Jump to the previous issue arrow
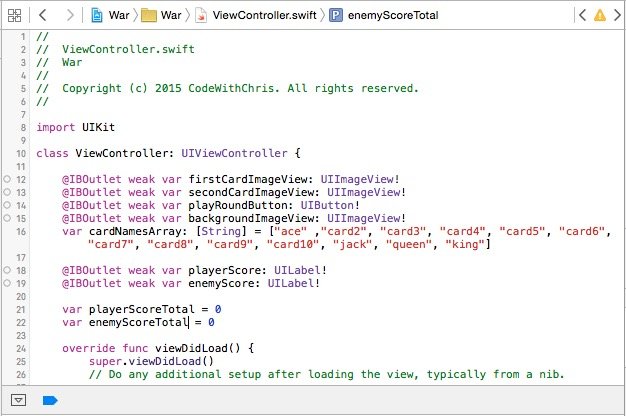Screen dimensions: 626x416 coord(582,16)
